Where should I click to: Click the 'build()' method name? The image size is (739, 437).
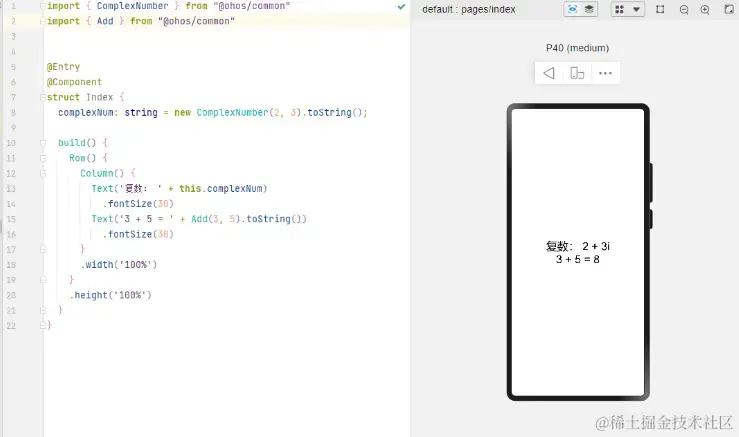pyautogui.click(x=77, y=143)
